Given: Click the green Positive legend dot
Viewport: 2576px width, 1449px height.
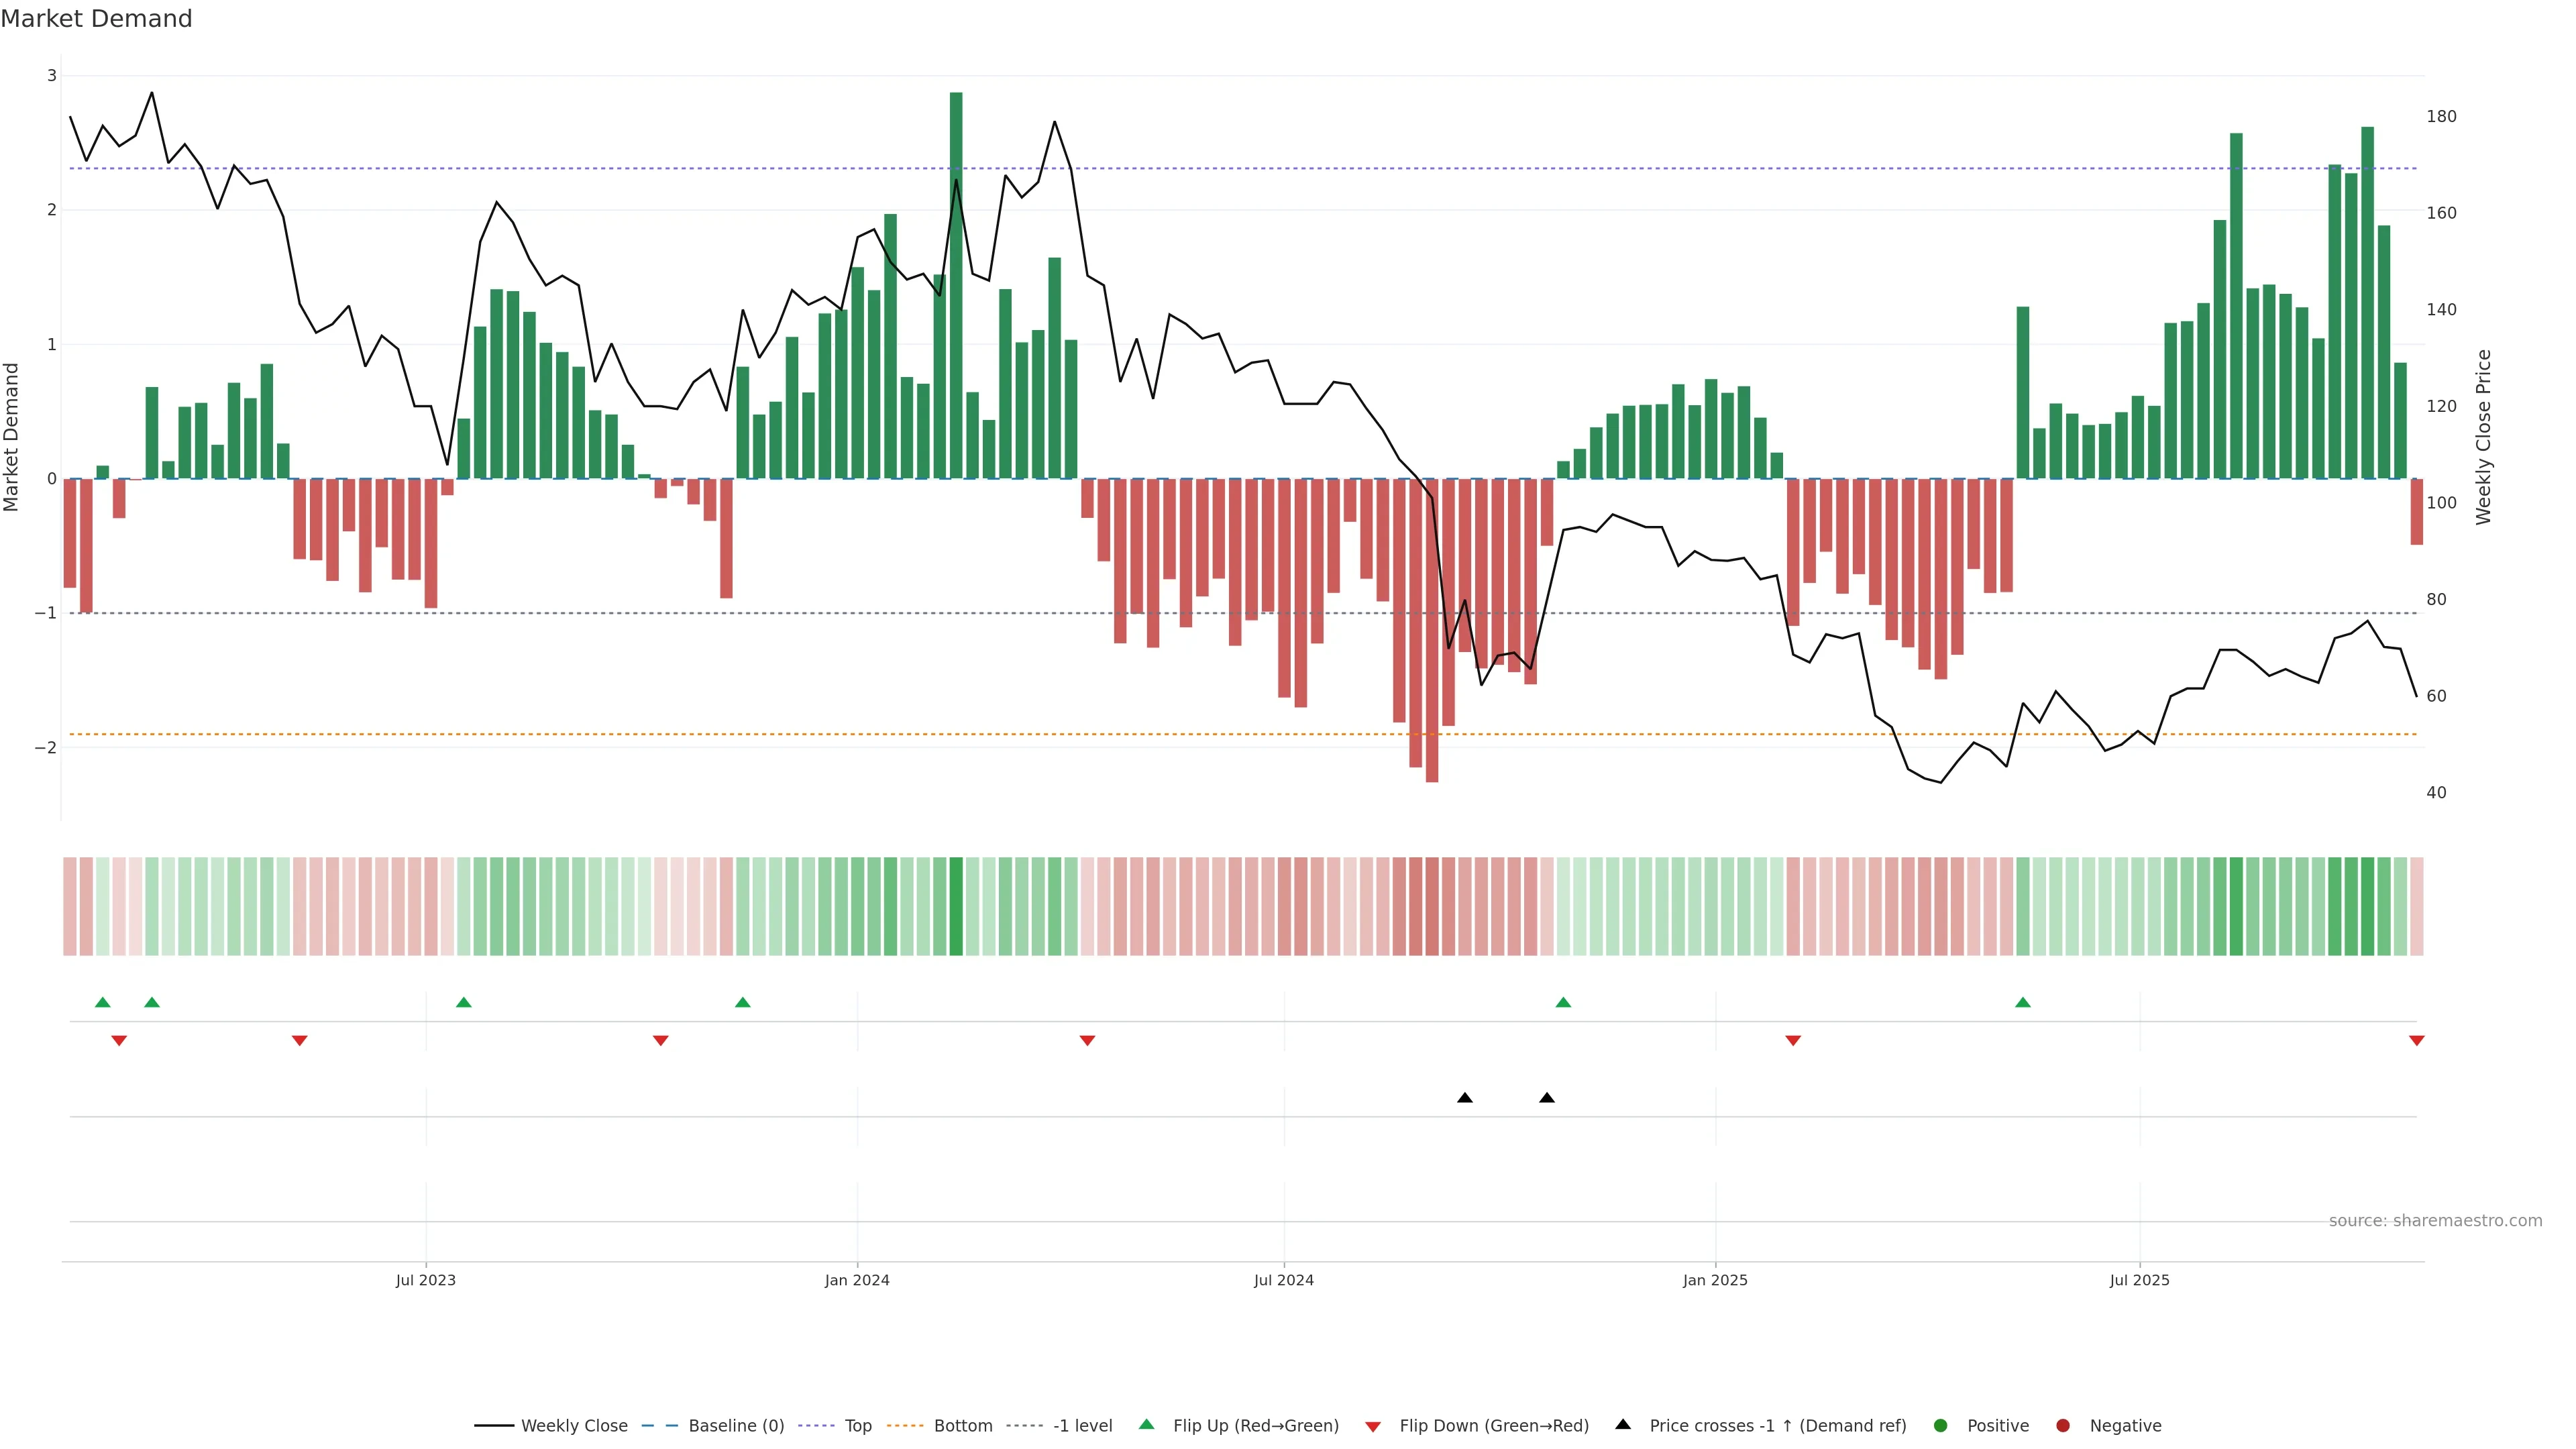Looking at the screenshot, I should [1941, 1426].
